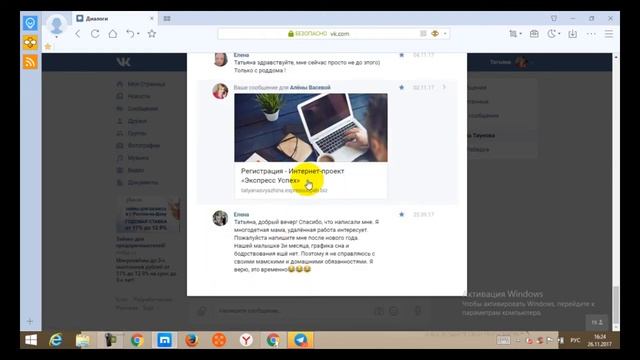The width and height of the screenshot is (640, 360).
Task: Open the Татьяна profile menu in the VK header
Action: (510, 62)
